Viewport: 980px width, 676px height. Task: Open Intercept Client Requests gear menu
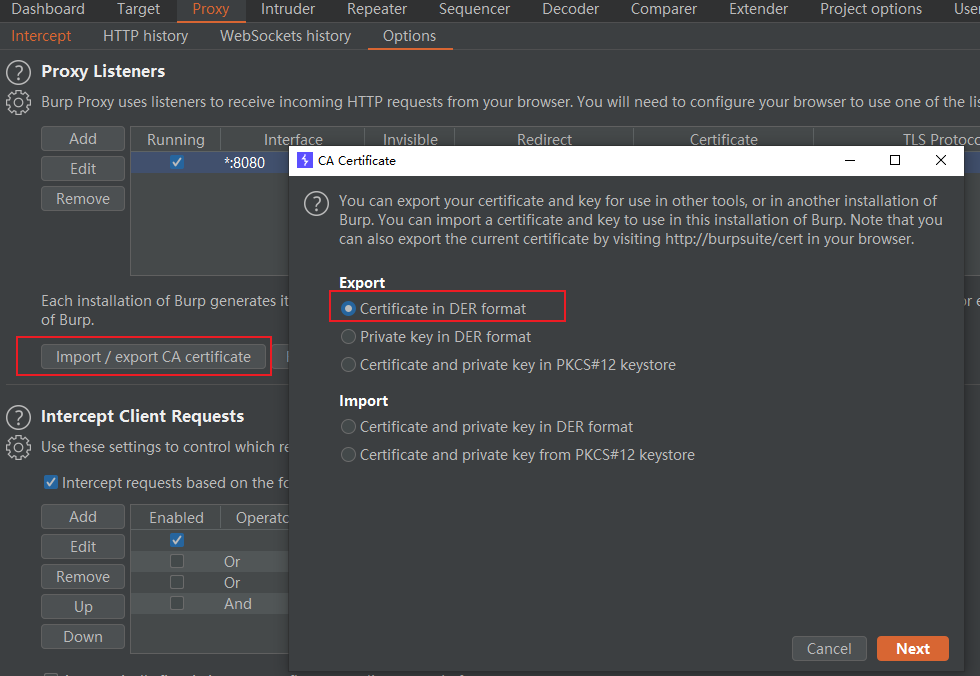click(19, 447)
